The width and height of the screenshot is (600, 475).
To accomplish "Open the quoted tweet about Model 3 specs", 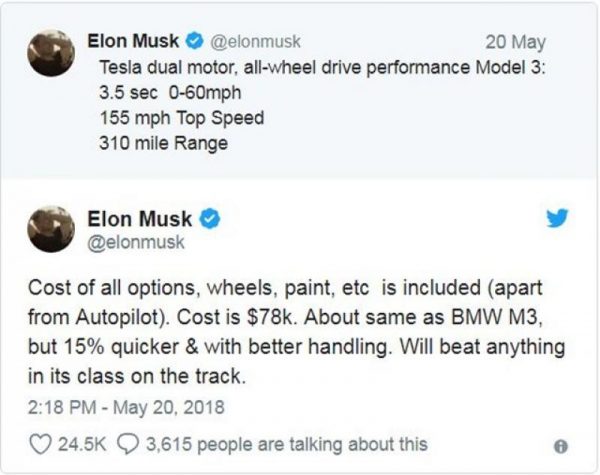I will 300,91.
